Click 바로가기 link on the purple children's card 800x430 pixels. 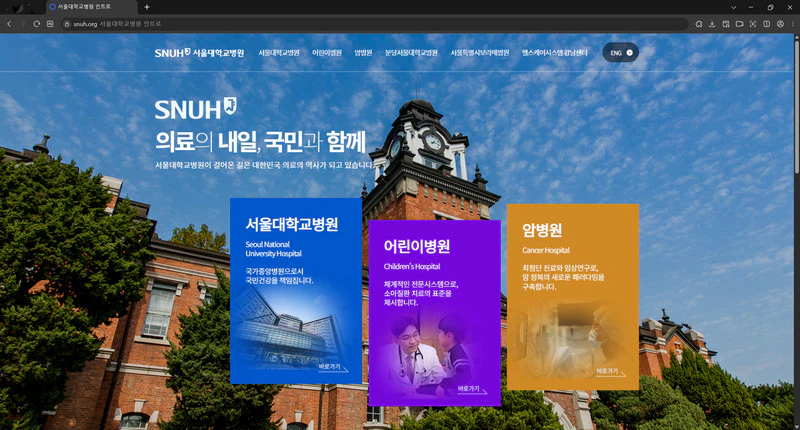[x=471, y=389]
